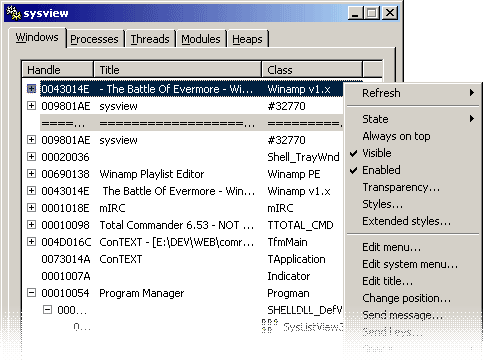Select the 0073014A ConTEXT TApplication row
This screenshot has width=483, height=360.
[191, 259]
